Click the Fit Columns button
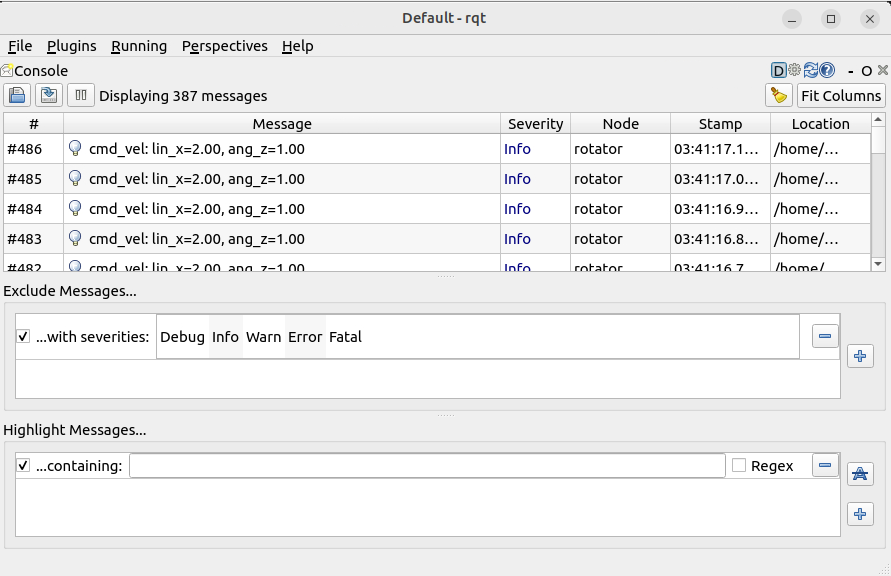 (x=841, y=96)
